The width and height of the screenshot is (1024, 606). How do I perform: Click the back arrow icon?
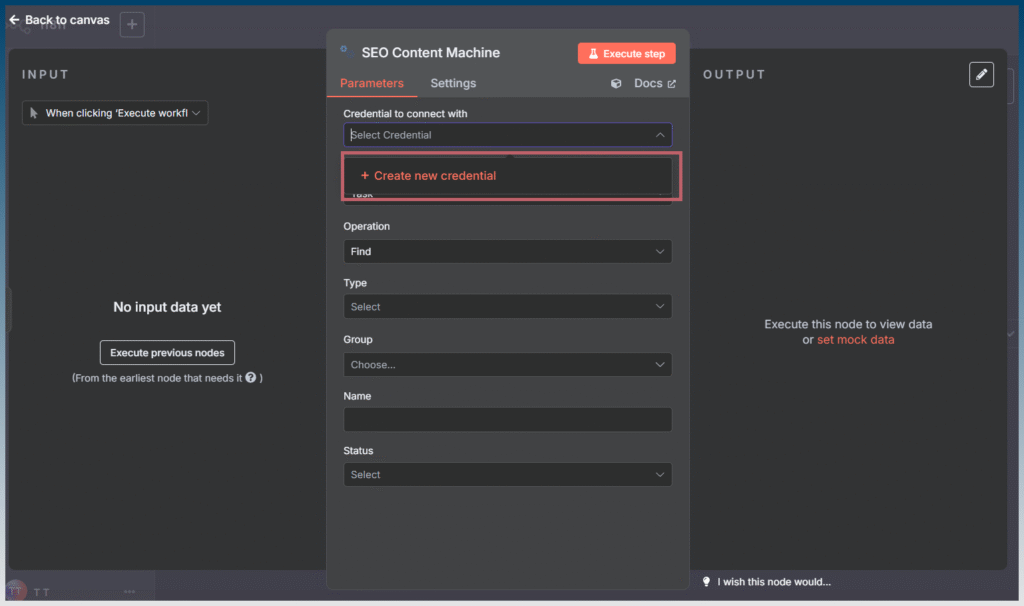click(x=14, y=20)
